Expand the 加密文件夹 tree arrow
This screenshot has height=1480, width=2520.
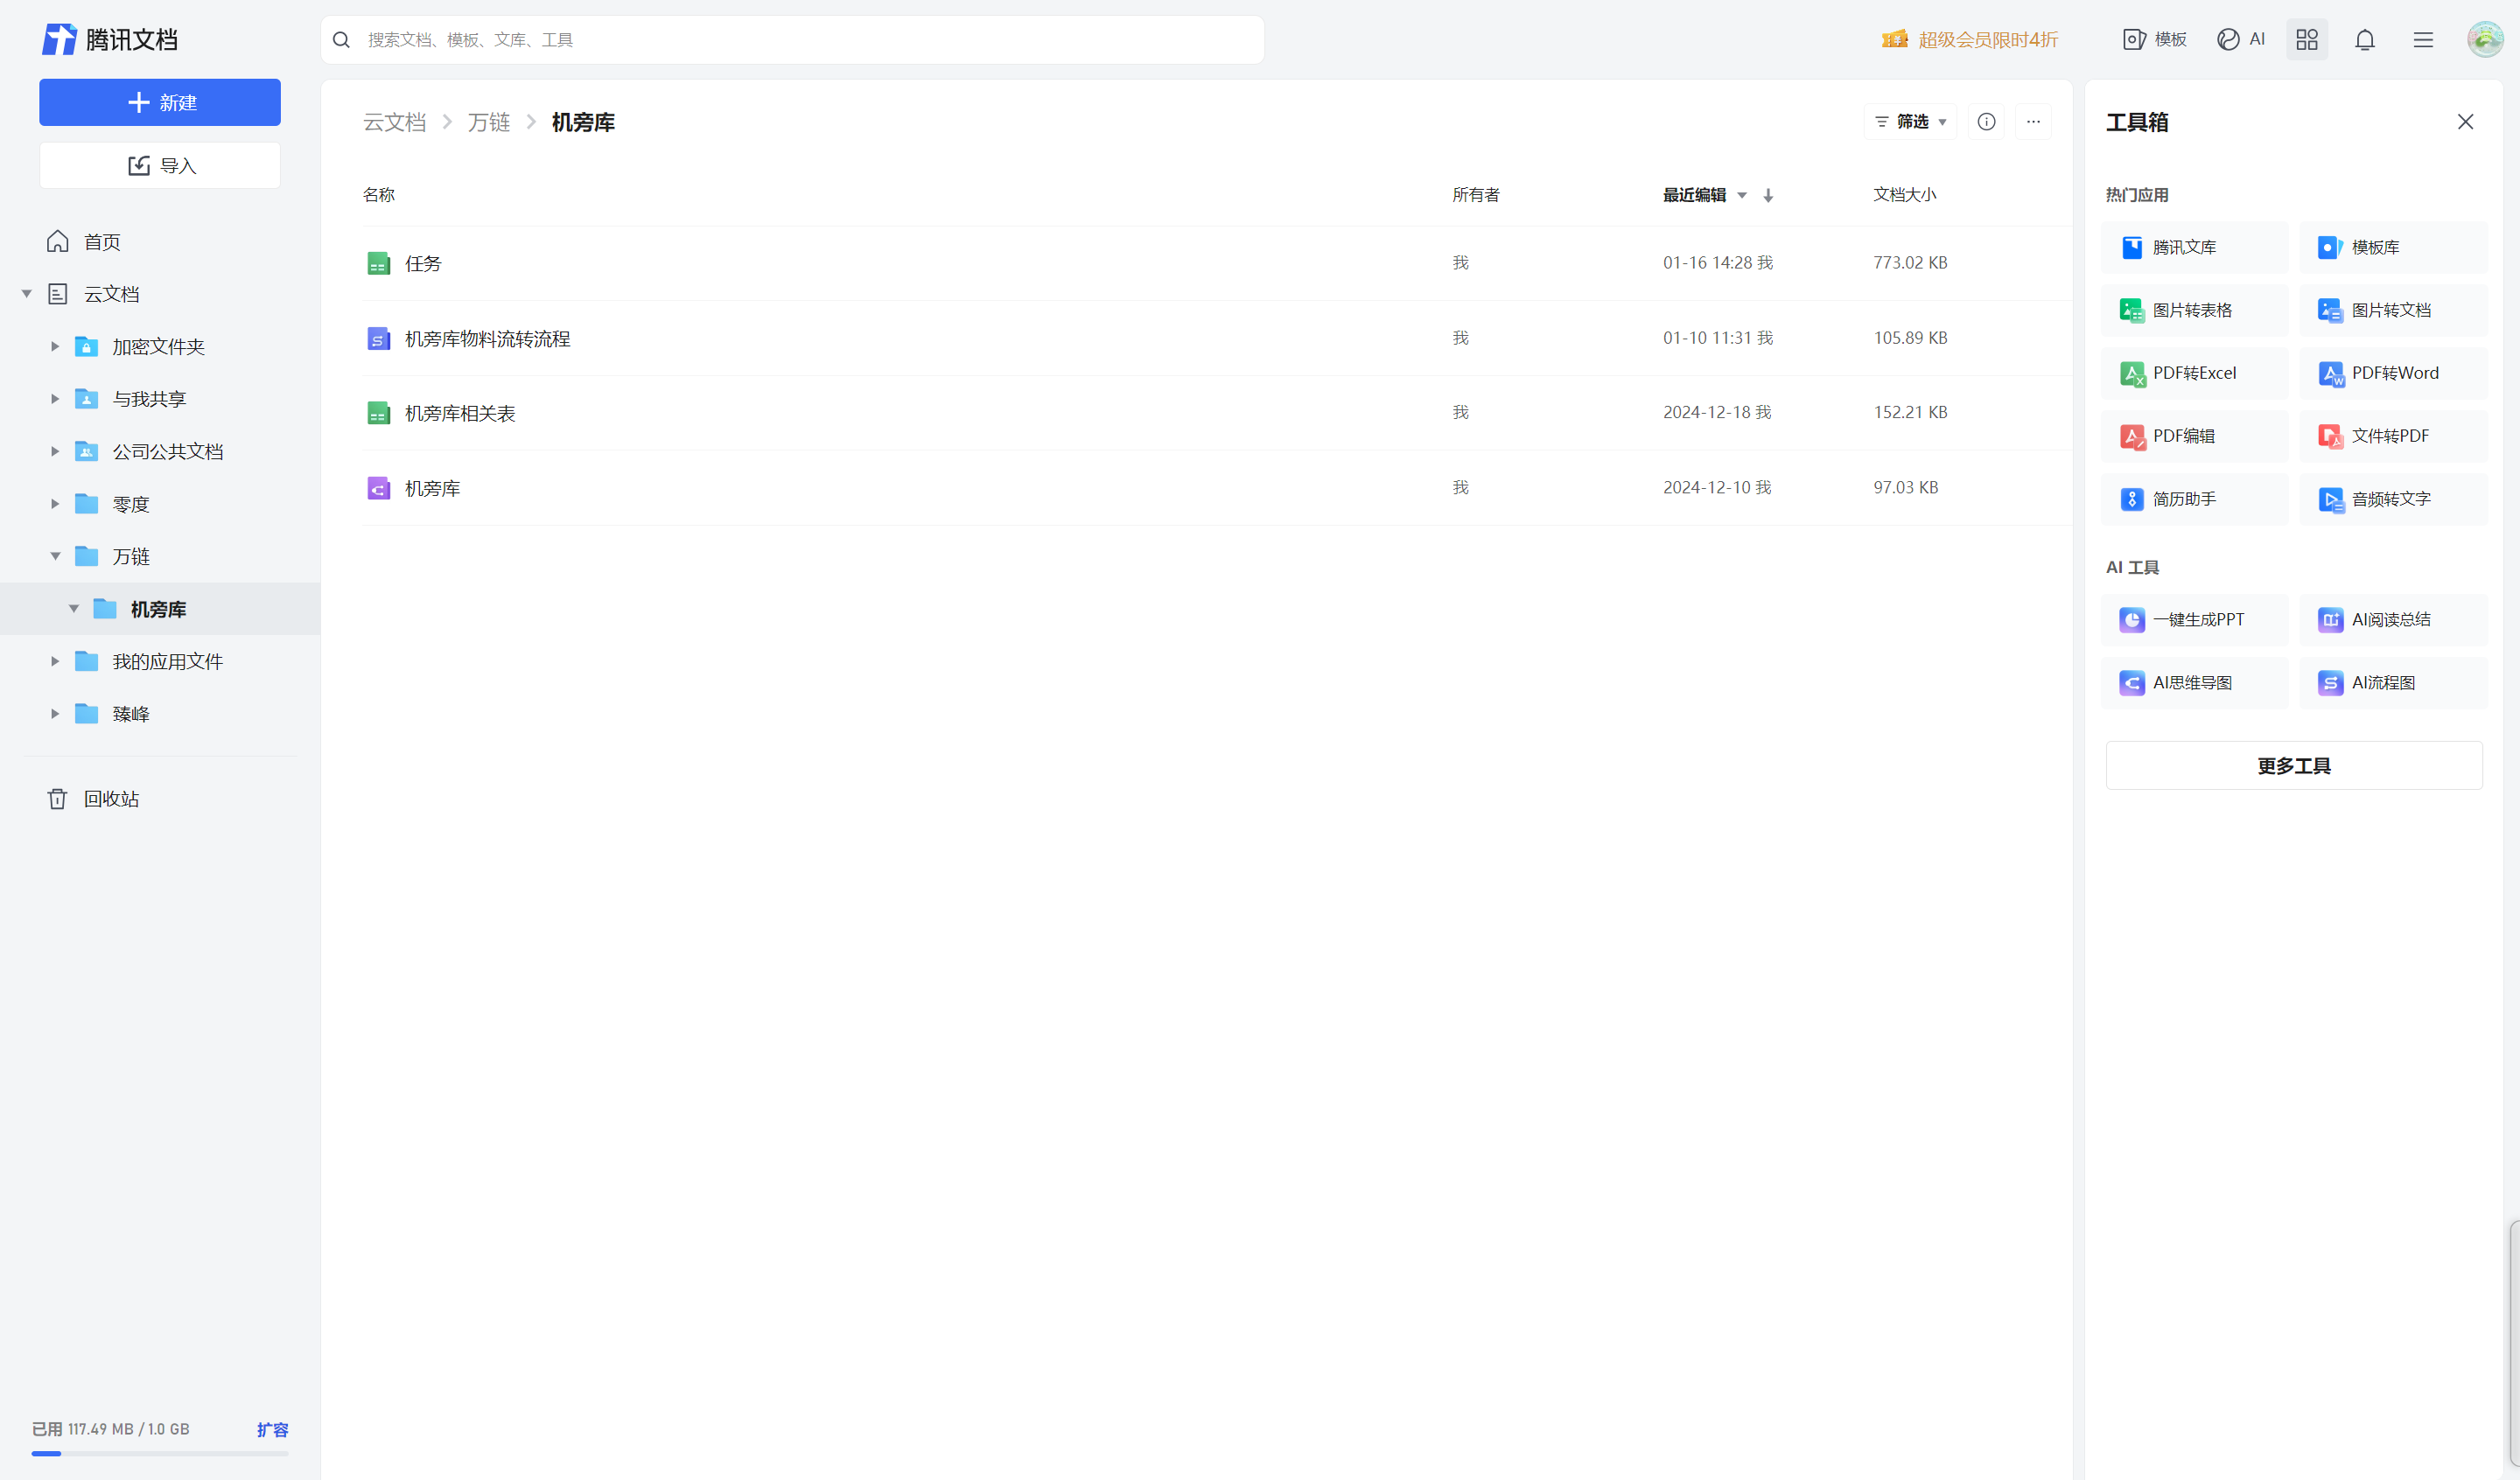coord(55,347)
